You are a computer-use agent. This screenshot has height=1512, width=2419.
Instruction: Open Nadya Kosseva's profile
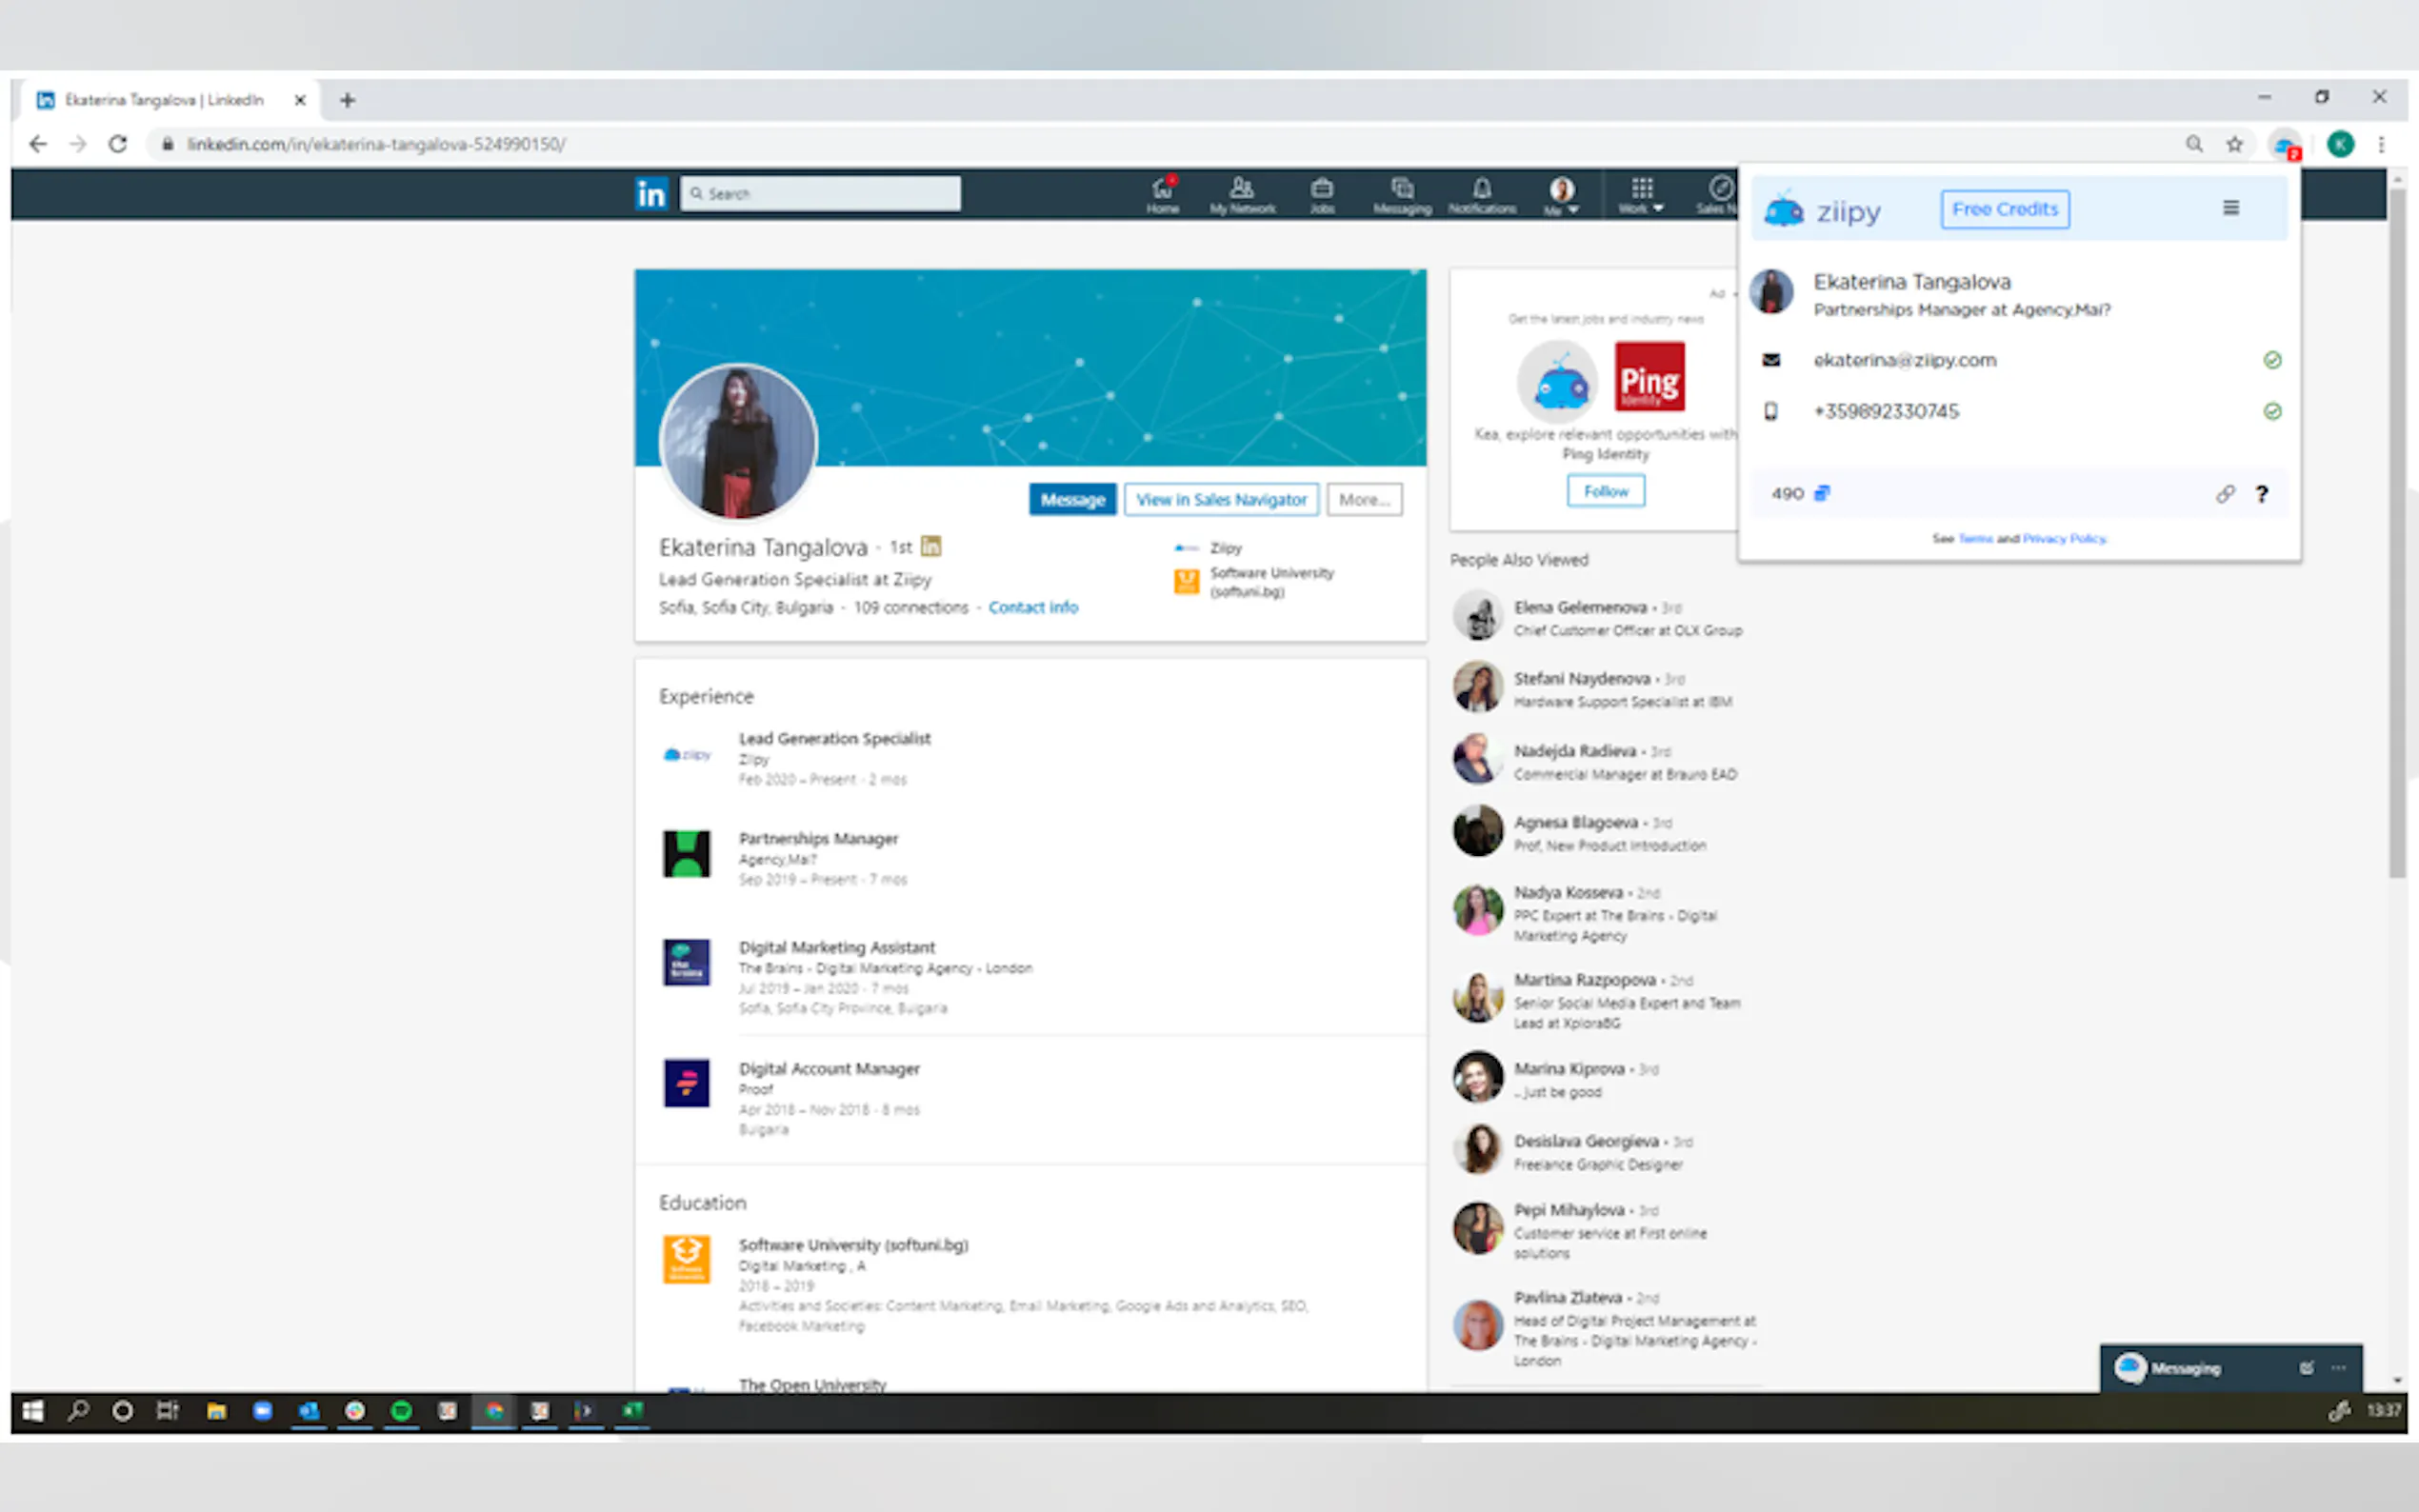tap(1568, 892)
